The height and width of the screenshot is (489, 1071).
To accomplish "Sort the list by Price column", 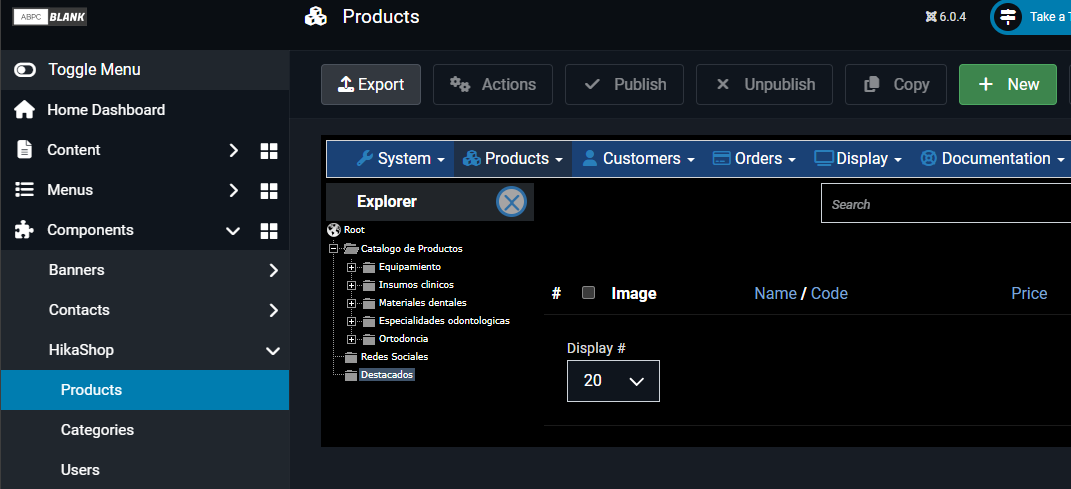I will tap(1028, 293).
